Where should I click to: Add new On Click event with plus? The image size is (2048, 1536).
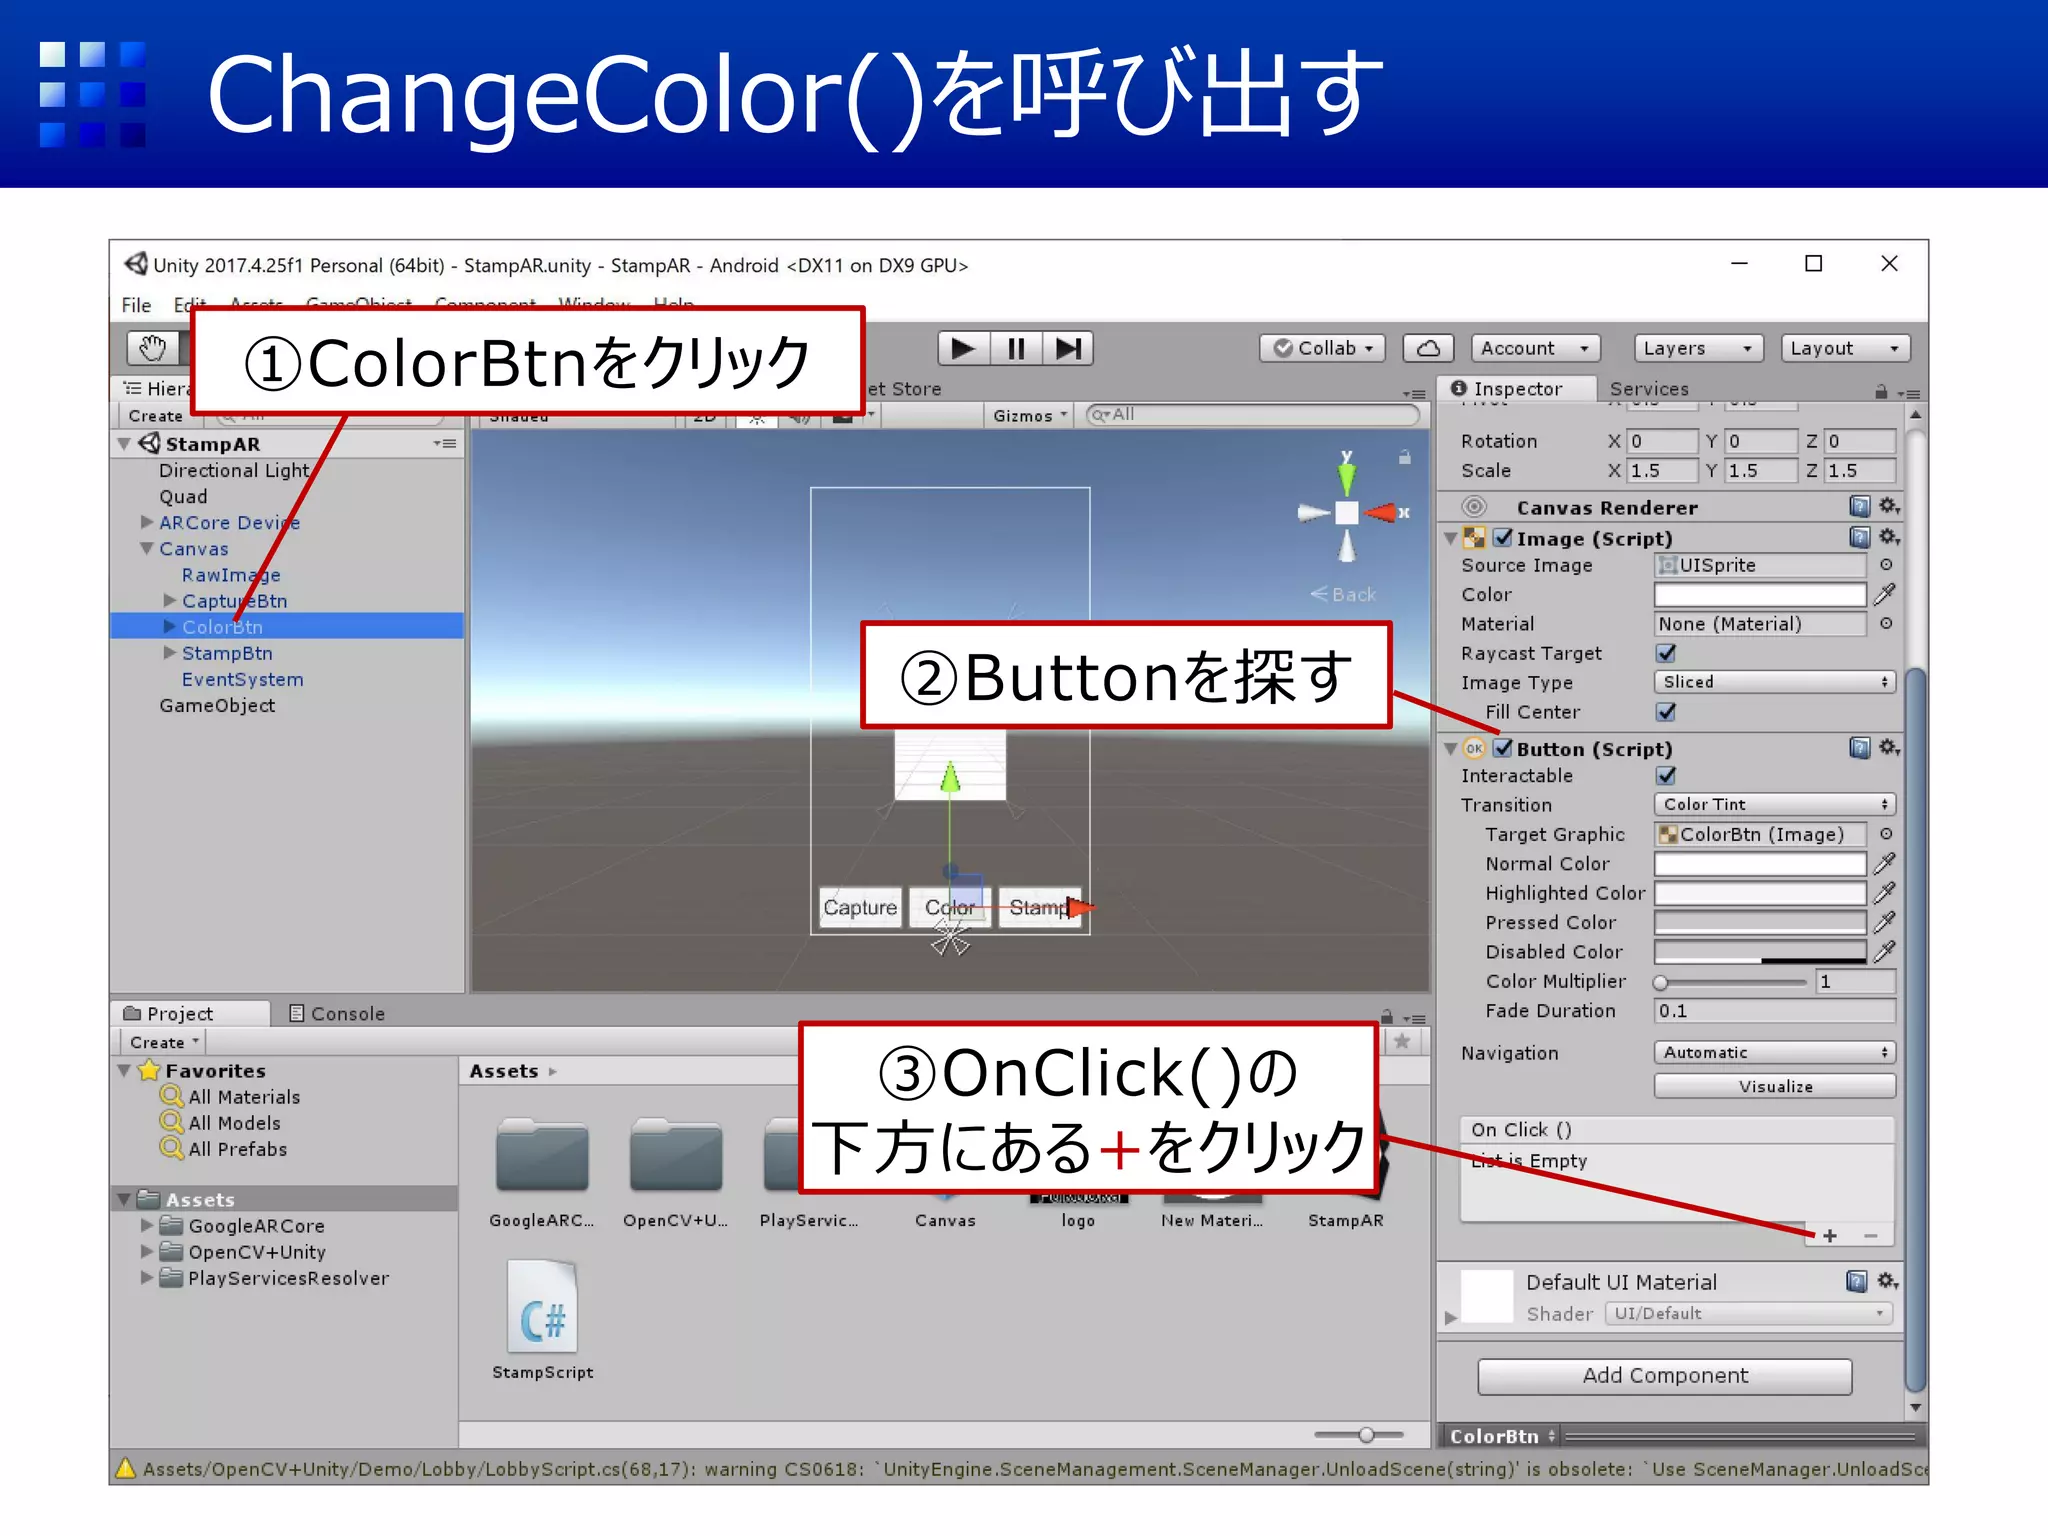(x=1830, y=1236)
